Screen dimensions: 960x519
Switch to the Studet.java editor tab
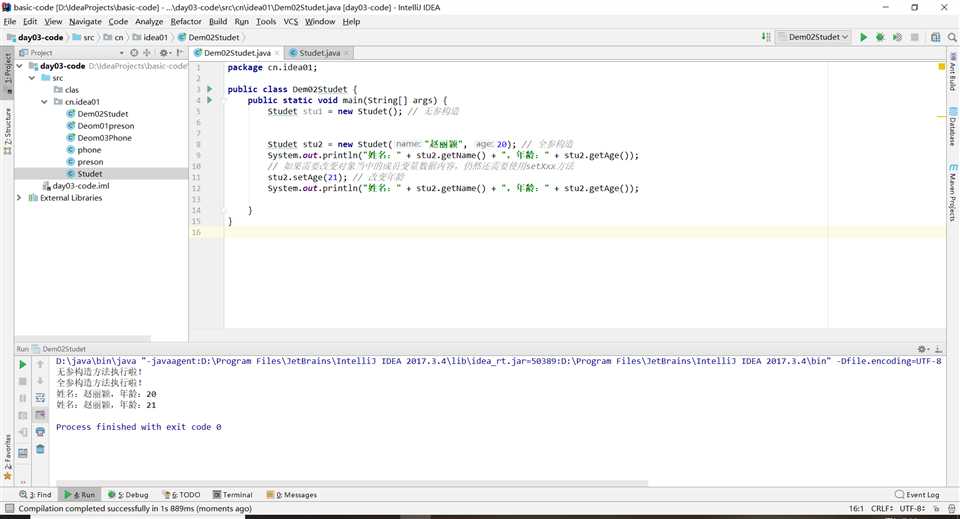319,53
